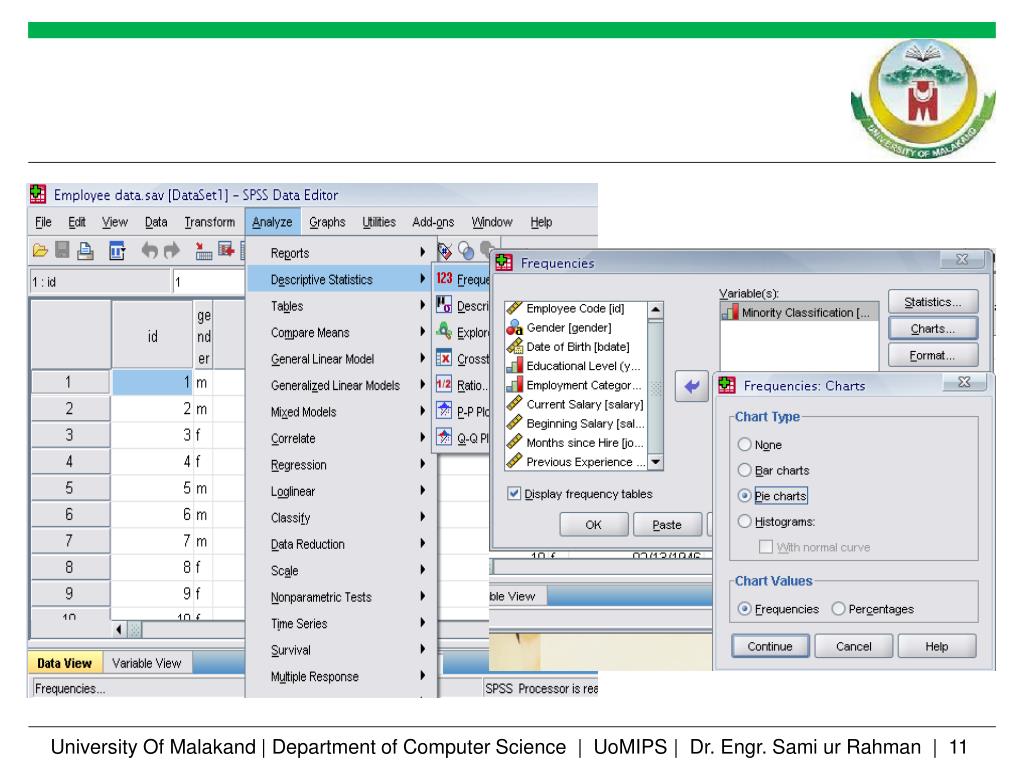Expand the Tables submenu
Image resolution: width=1024 pixels, height=768 pixels.
341,306
